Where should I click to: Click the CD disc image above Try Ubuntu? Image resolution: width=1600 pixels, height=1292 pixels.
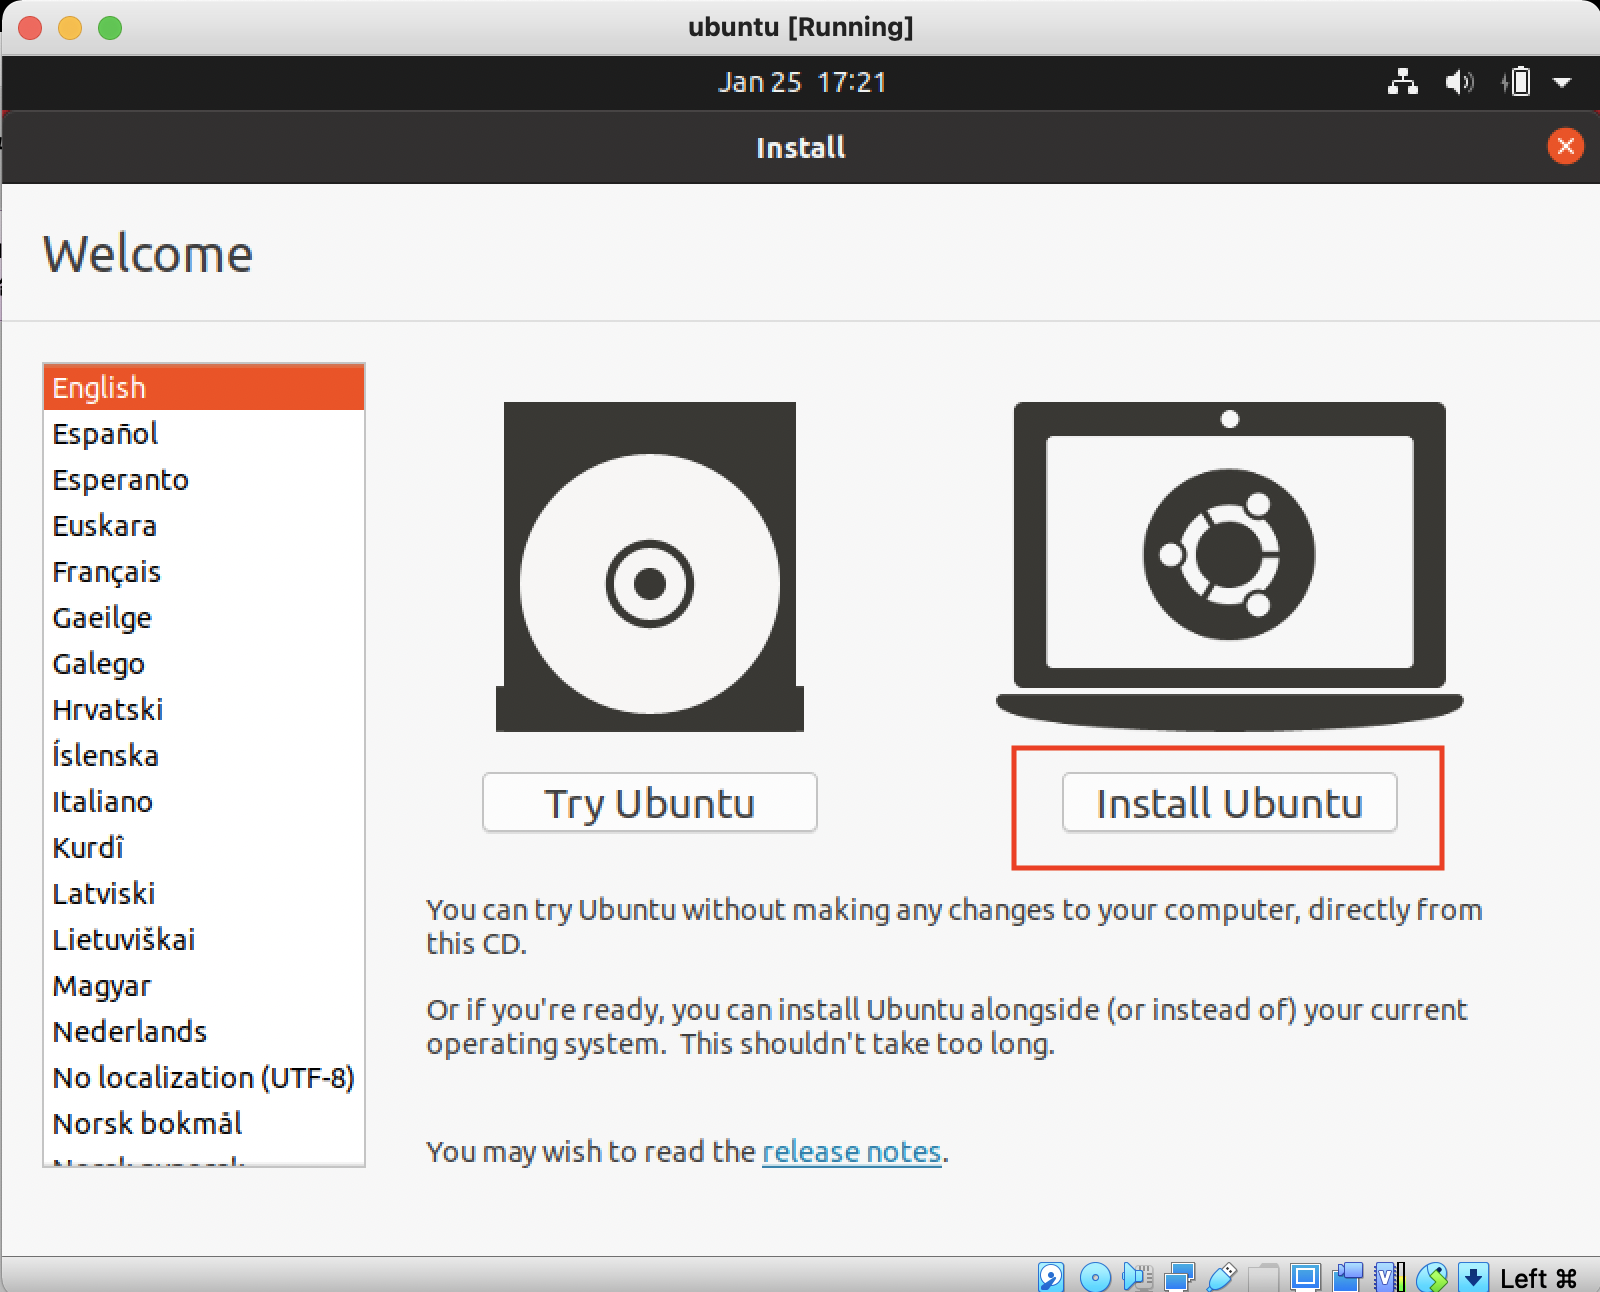pyautogui.click(x=650, y=567)
